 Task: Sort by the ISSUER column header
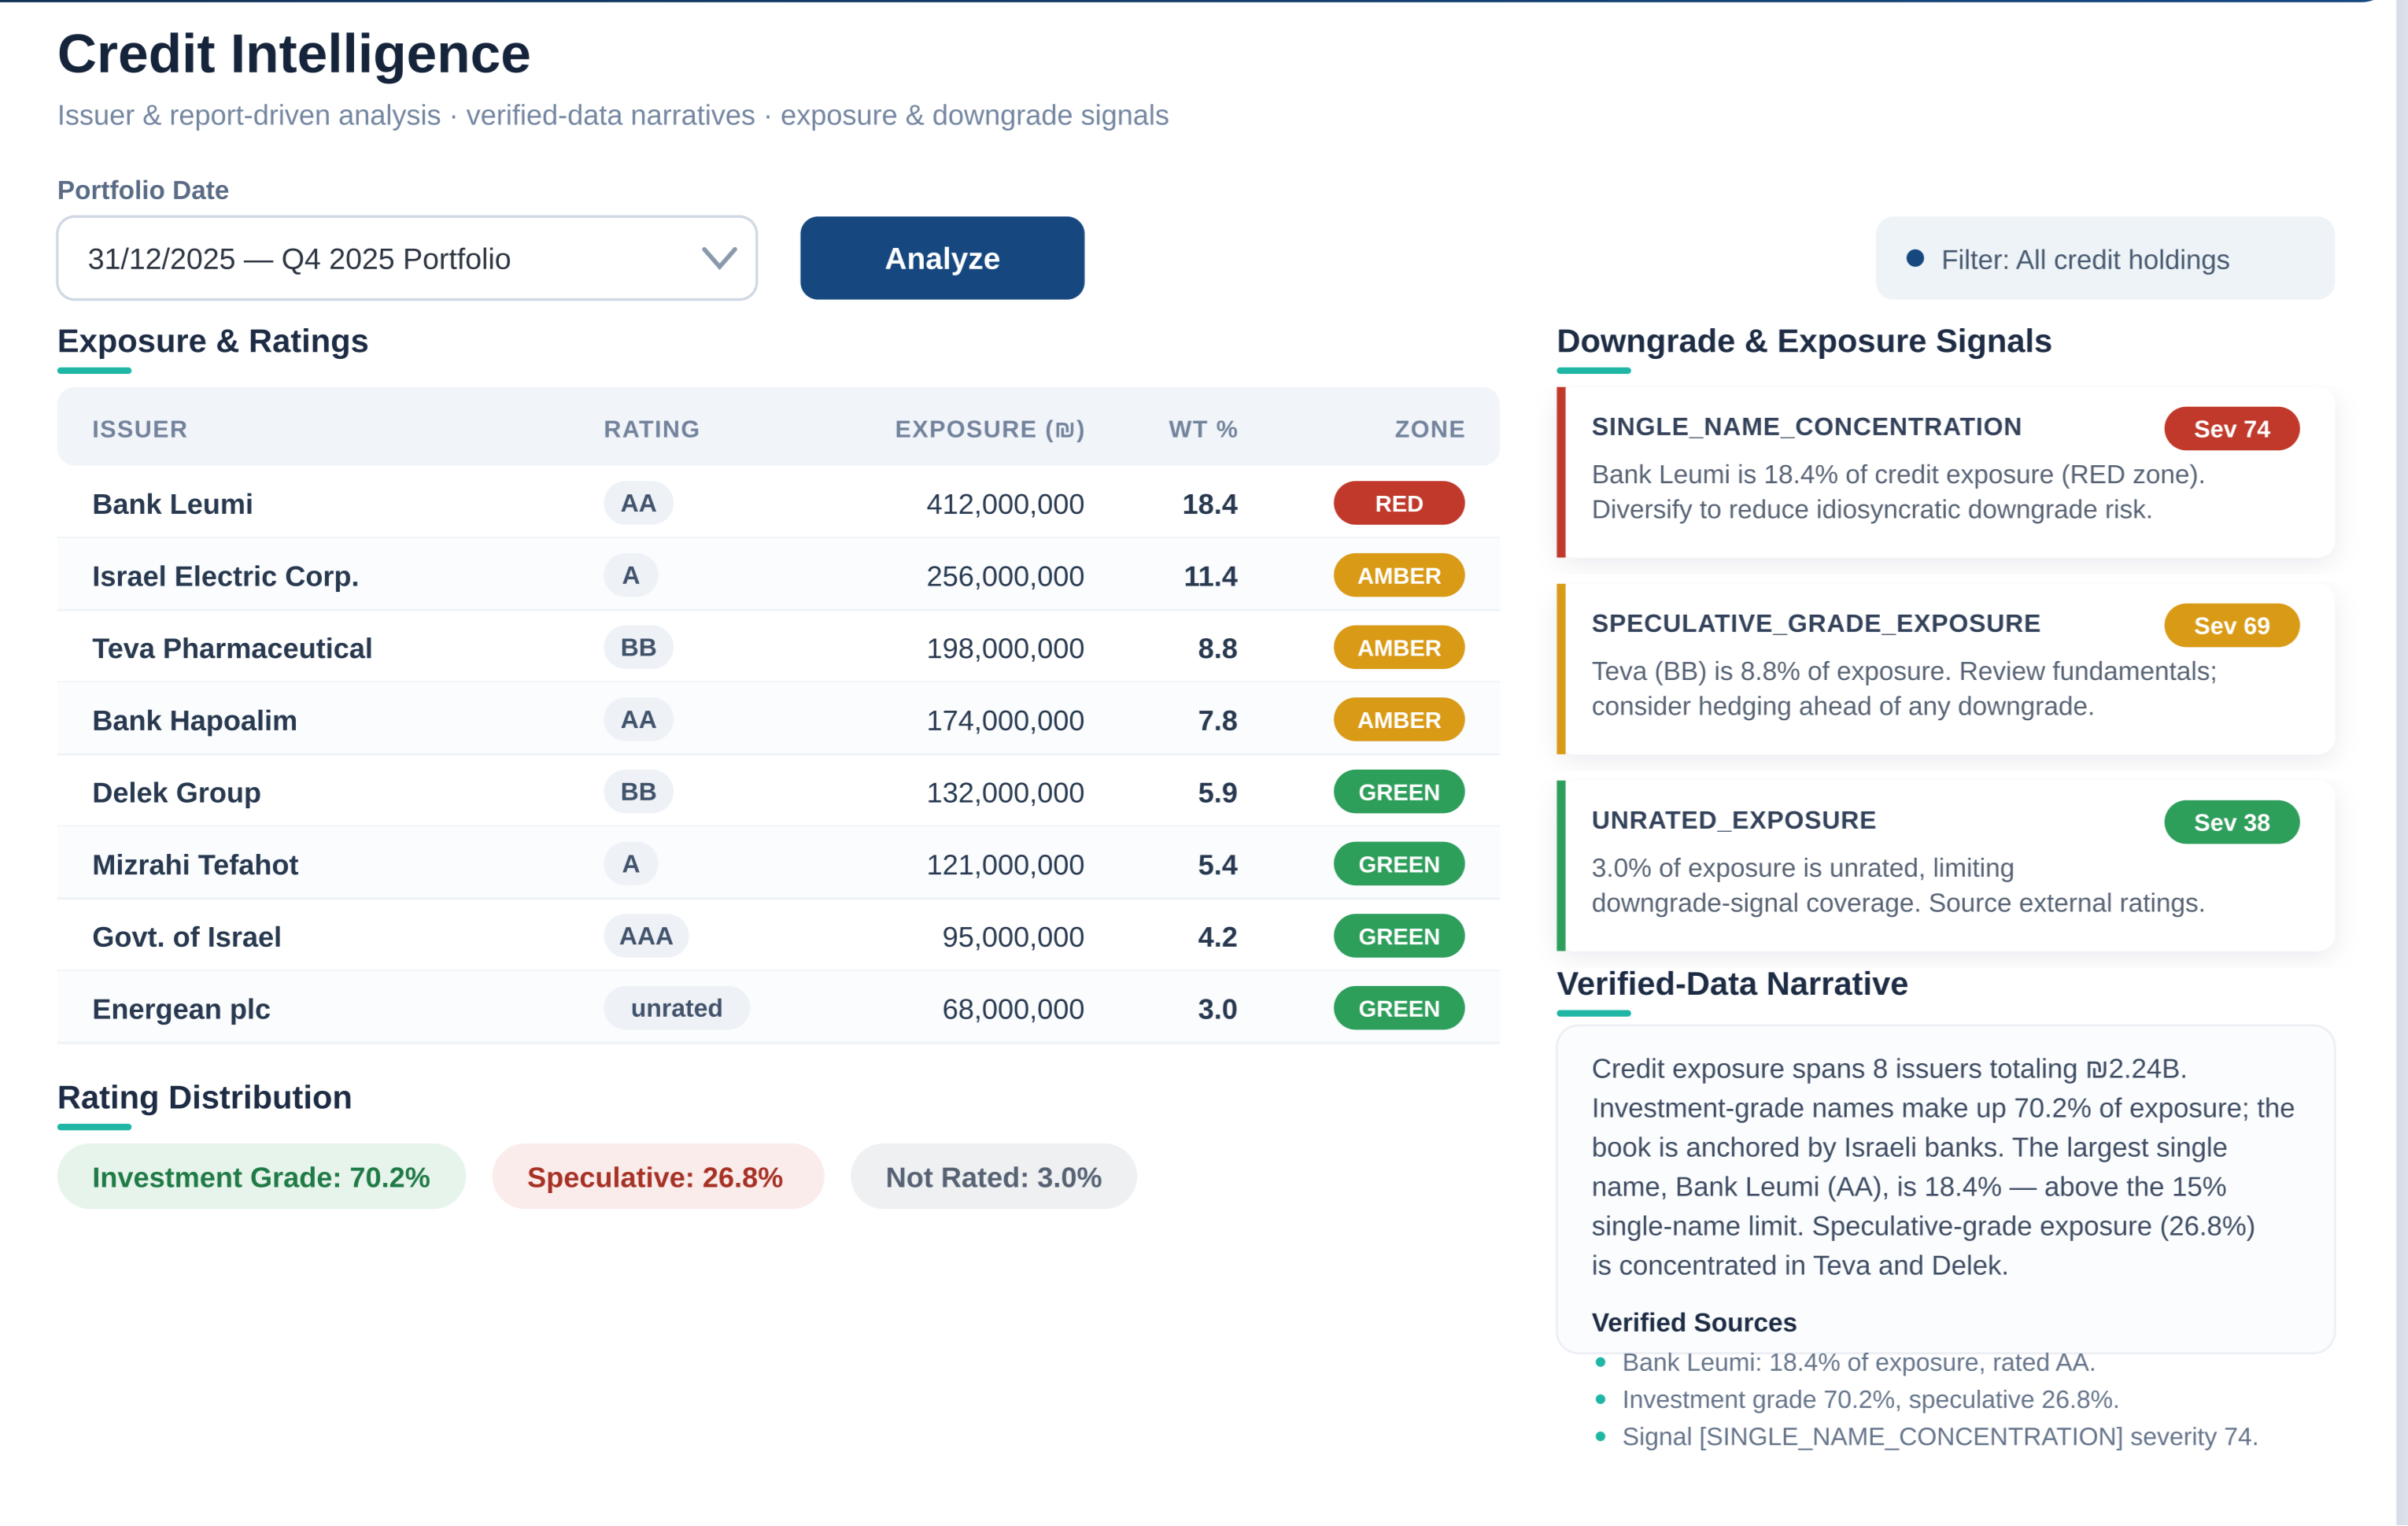click(x=139, y=429)
